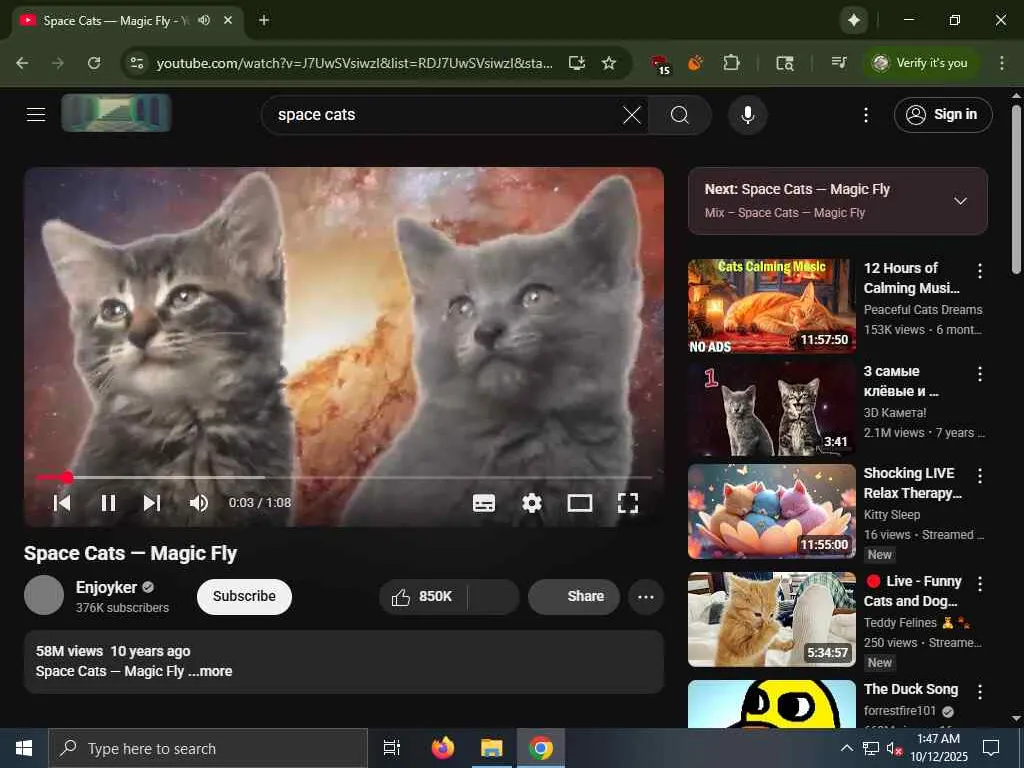The height and width of the screenshot is (768, 1024).
Task: Click the magnifying glass search button
Action: (x=680, y=115)
